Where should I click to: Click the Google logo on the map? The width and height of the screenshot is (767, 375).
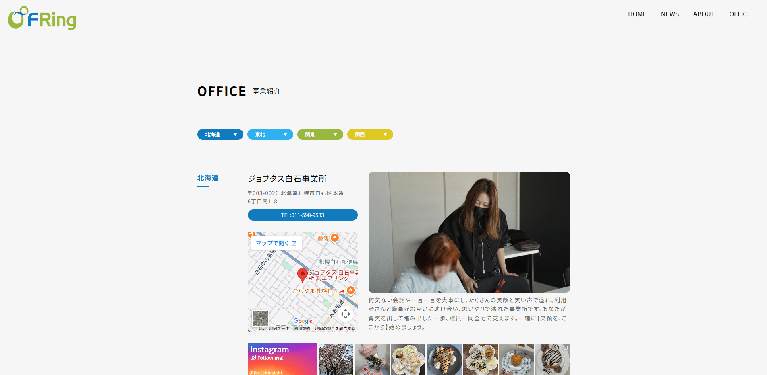[302, 321]
